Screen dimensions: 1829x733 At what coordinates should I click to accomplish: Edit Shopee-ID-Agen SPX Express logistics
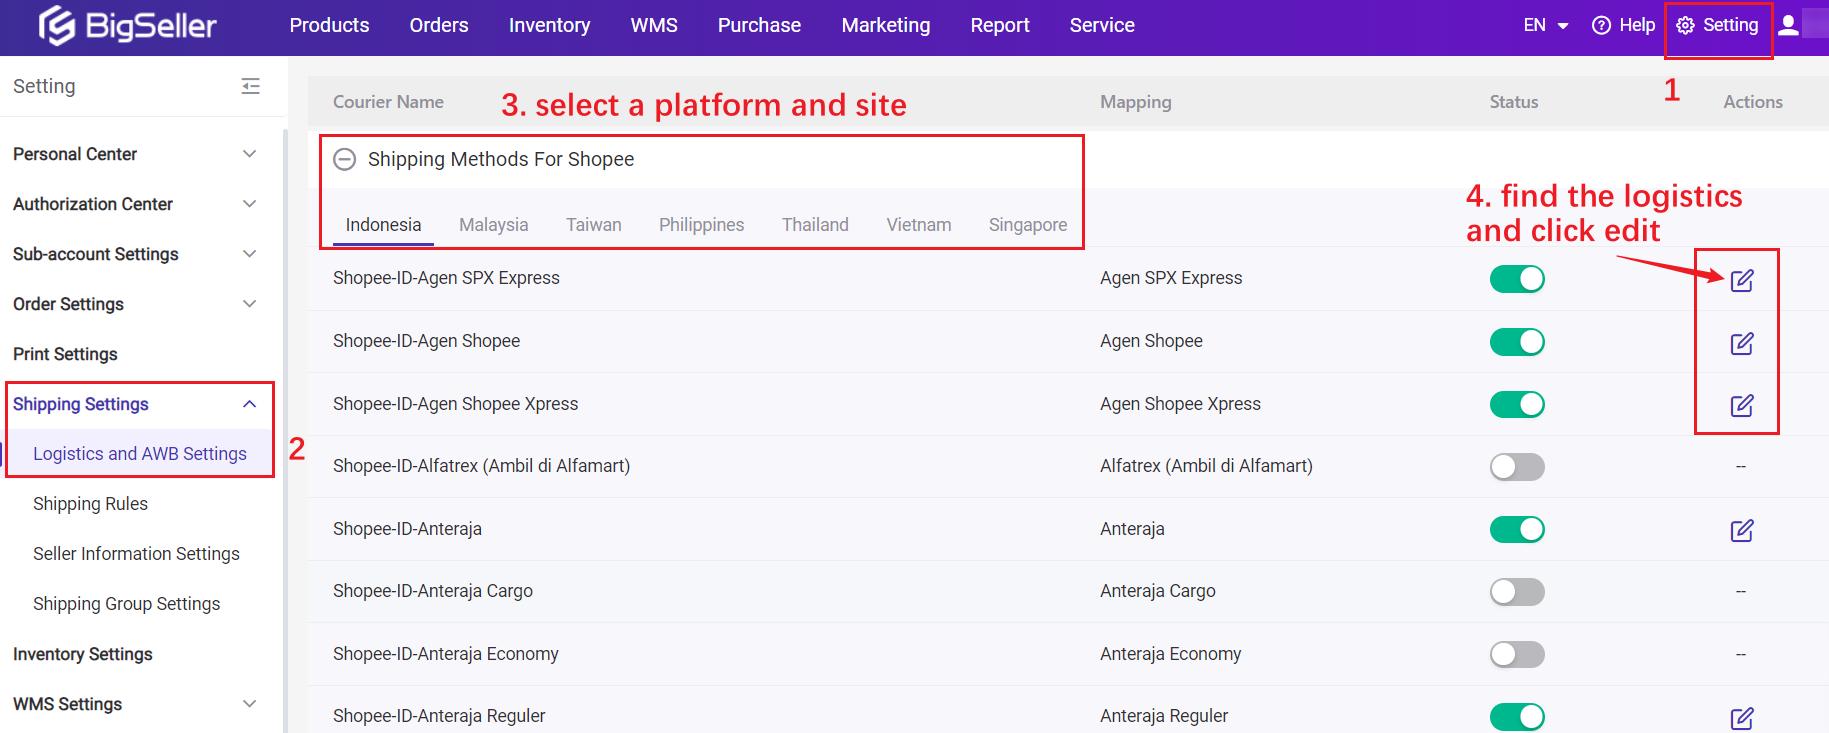1742,280
